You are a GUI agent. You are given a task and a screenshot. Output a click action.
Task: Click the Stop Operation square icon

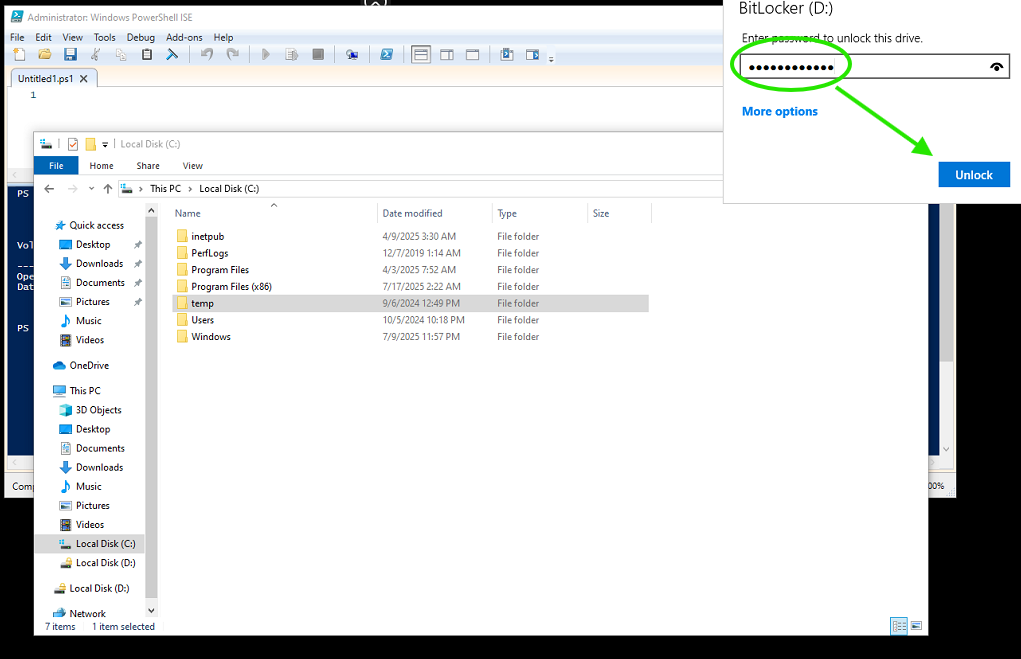click(318, 55)
